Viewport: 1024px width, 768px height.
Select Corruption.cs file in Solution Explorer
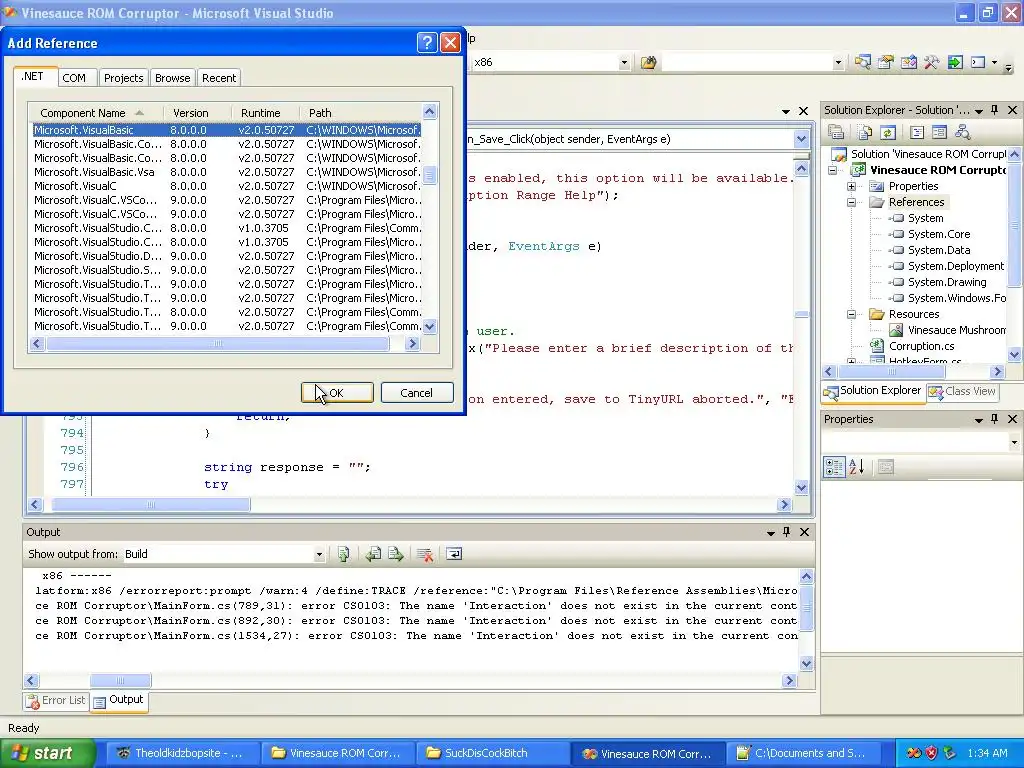point(921,346)
